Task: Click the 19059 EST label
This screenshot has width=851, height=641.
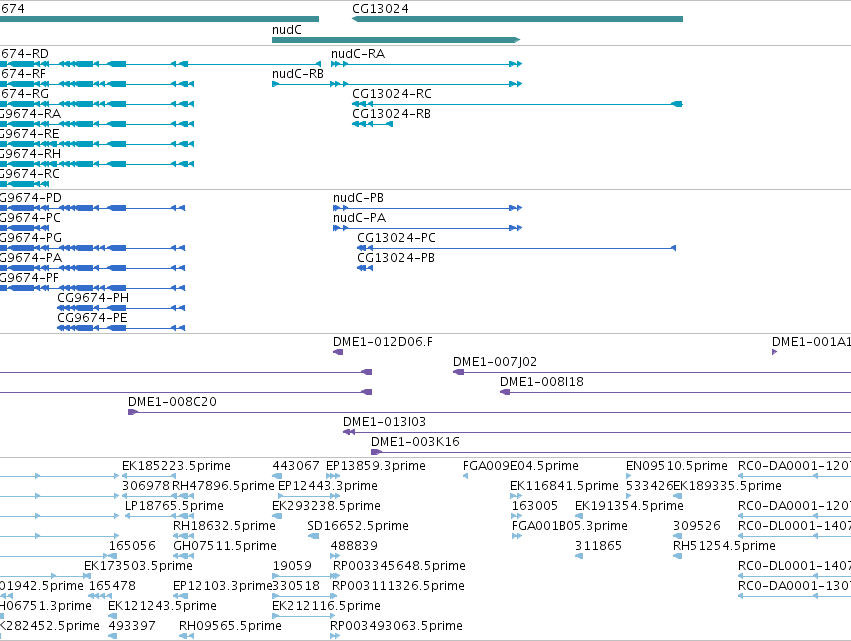Action: click(292, 566)
